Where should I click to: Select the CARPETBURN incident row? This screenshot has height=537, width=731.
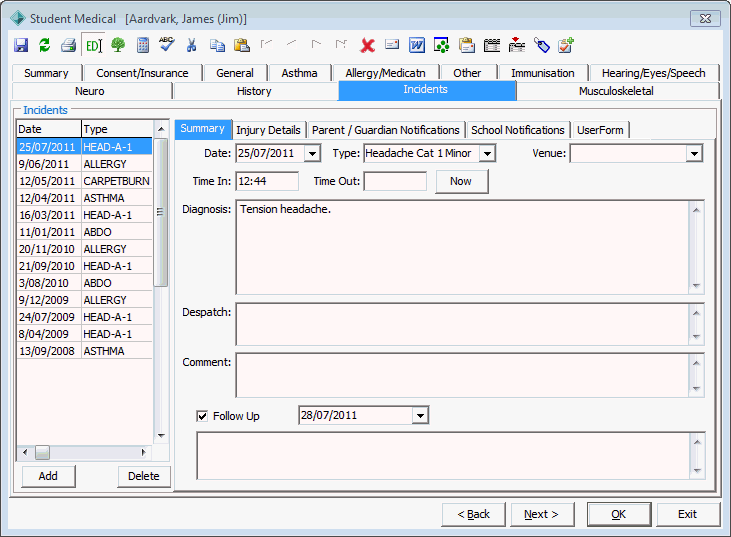click(84, 181)
